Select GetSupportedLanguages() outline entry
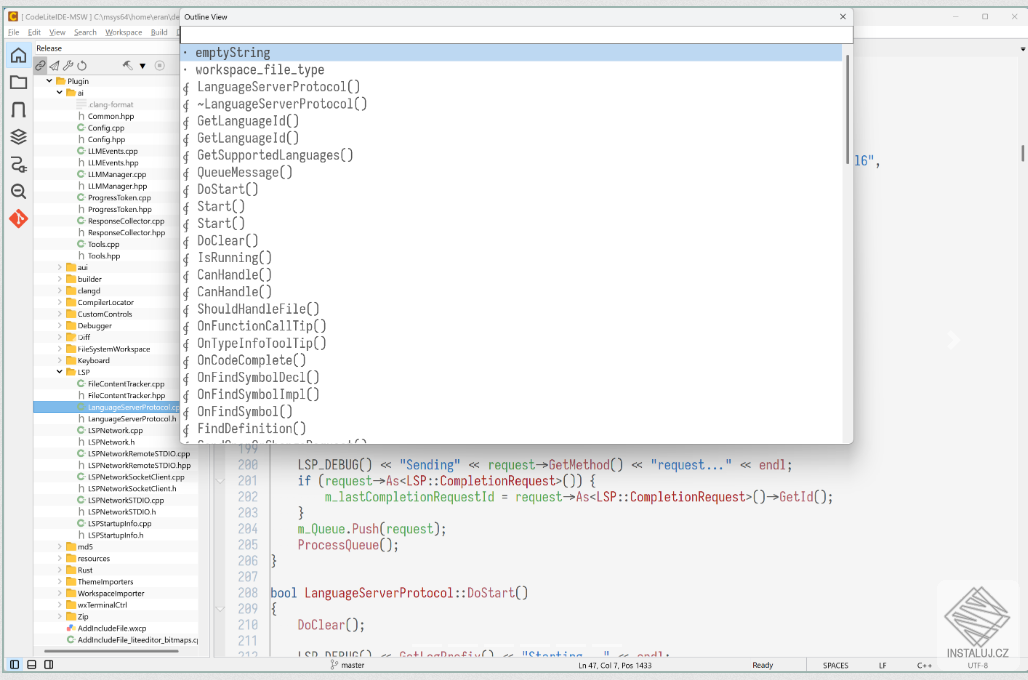 coord(511,155)
